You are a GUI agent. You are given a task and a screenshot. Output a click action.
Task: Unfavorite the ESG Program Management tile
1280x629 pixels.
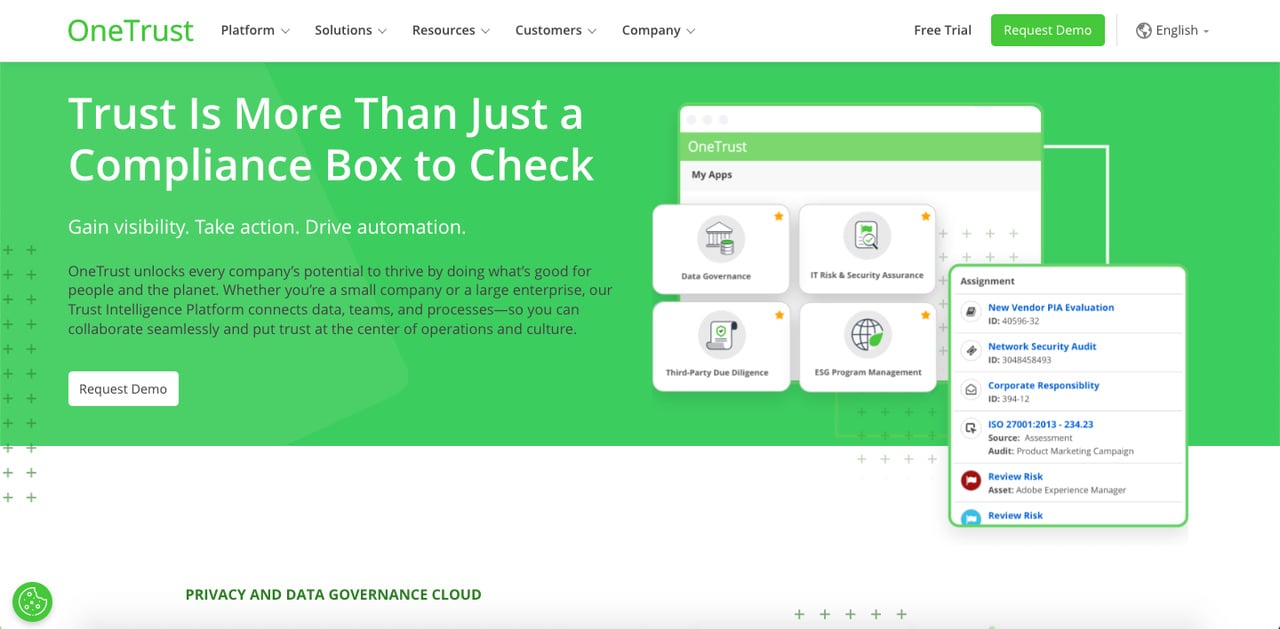point(924,313)
